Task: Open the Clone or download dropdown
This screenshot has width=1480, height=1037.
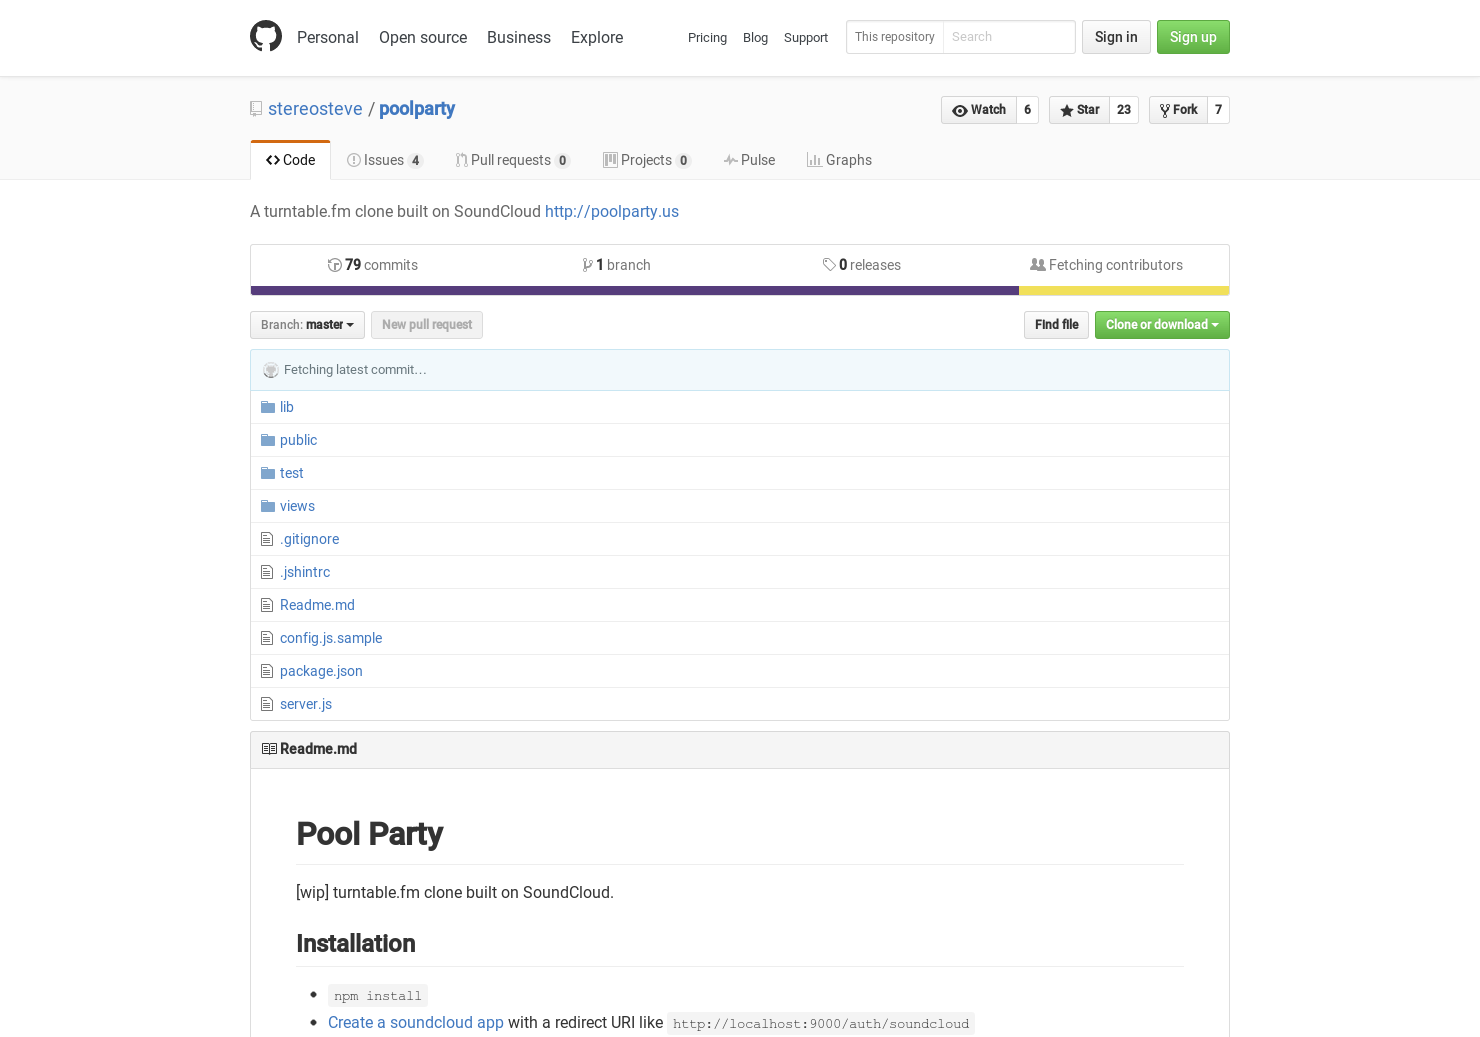Action: [1162, 324]
